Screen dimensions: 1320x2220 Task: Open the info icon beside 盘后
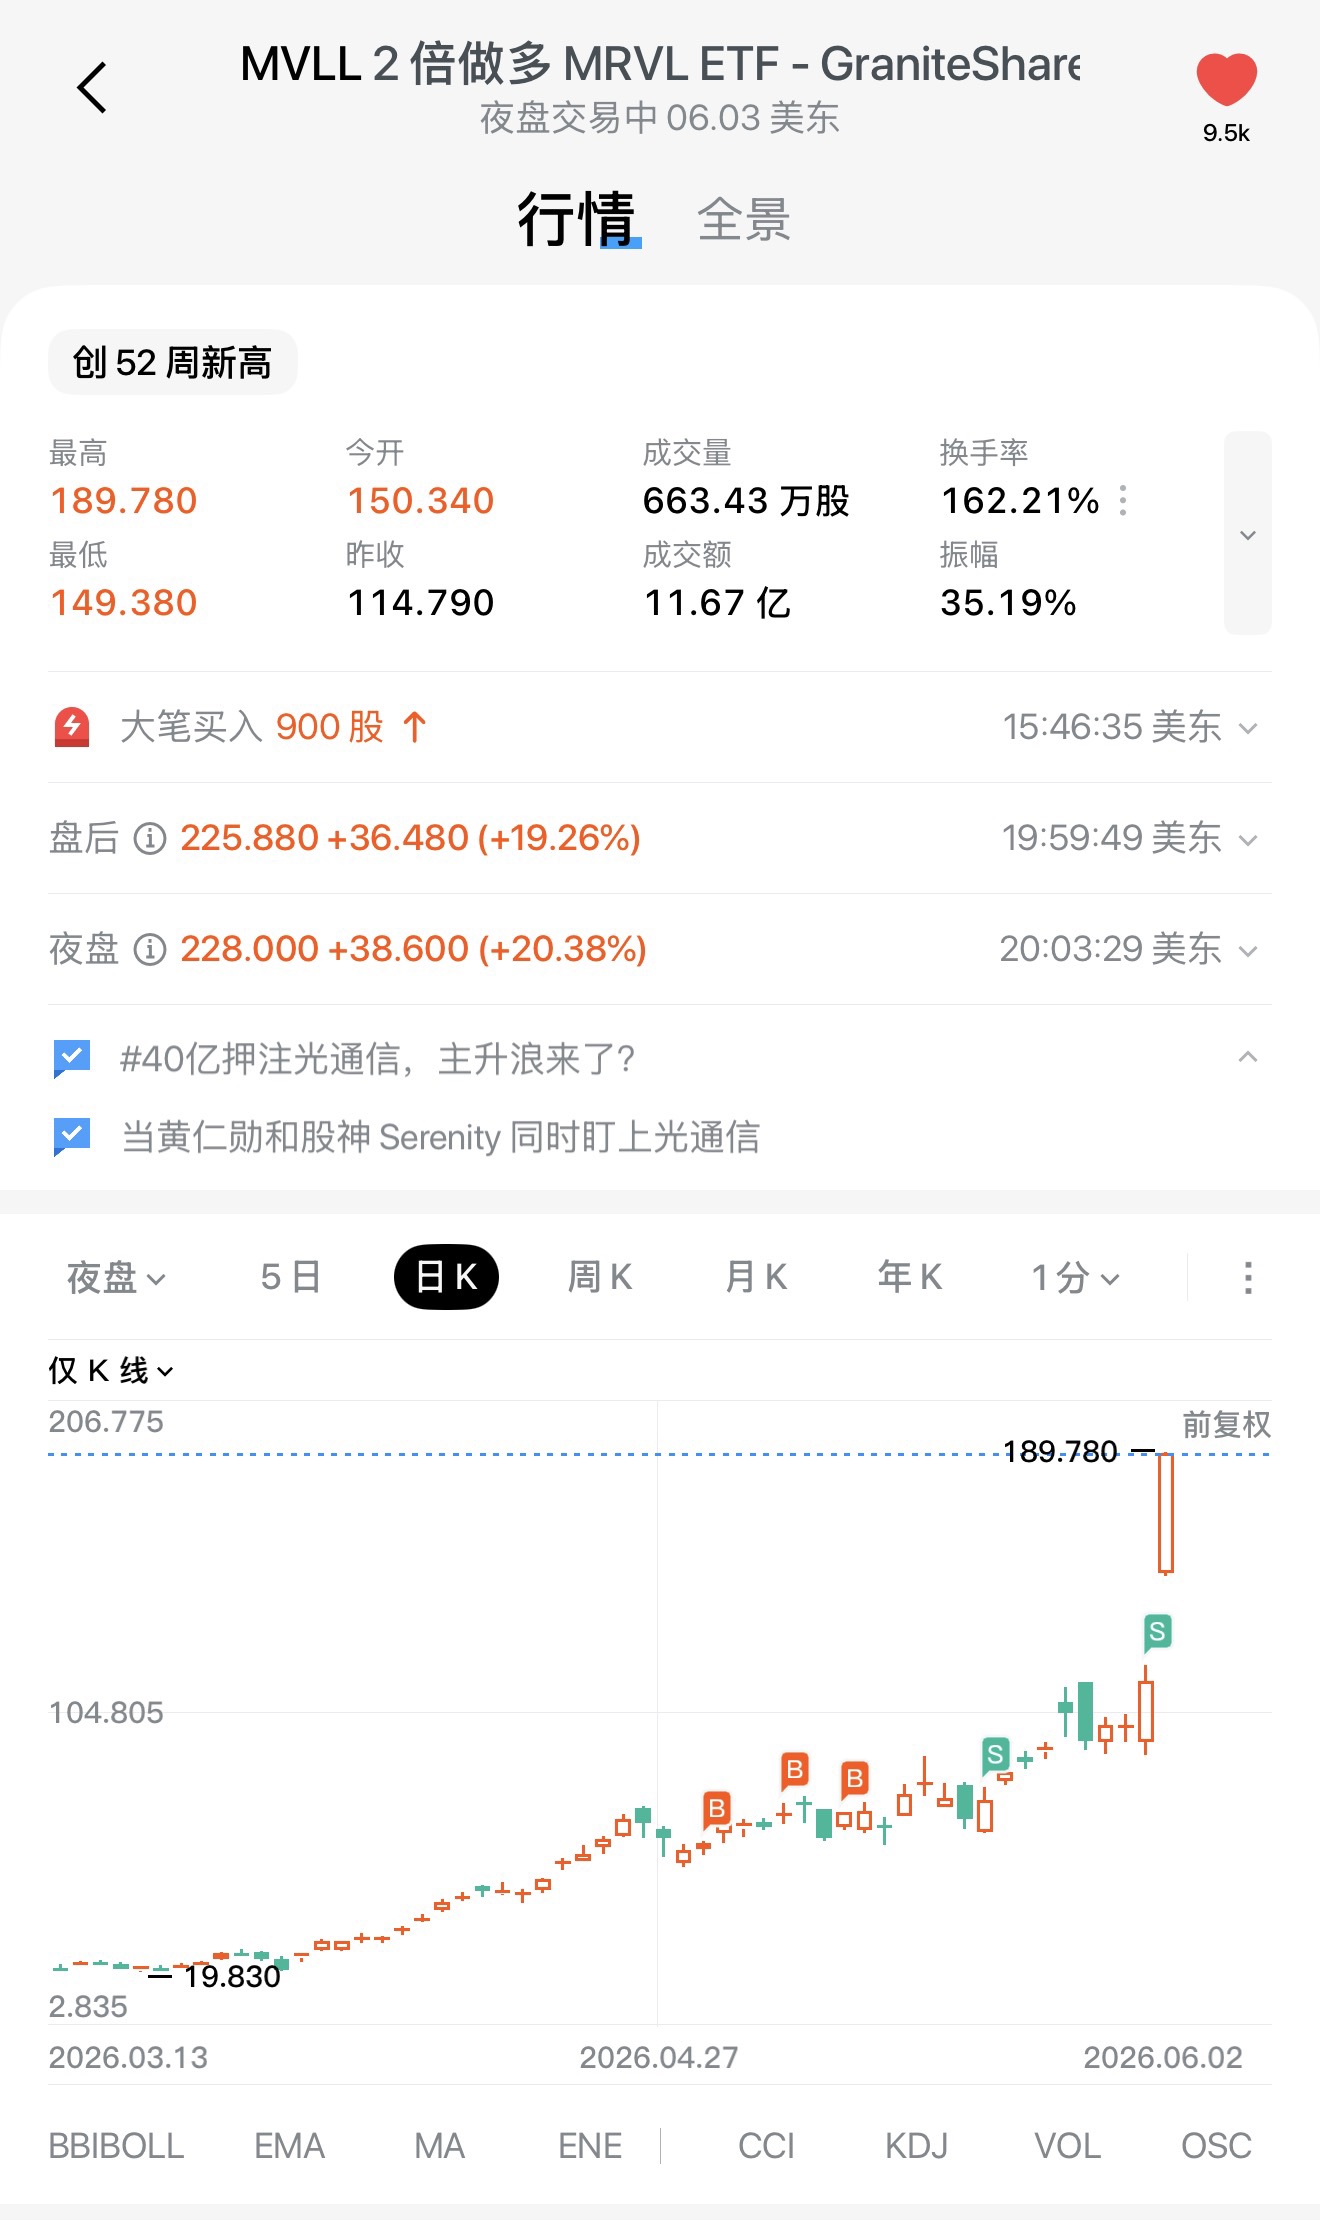tap(150, 838)
